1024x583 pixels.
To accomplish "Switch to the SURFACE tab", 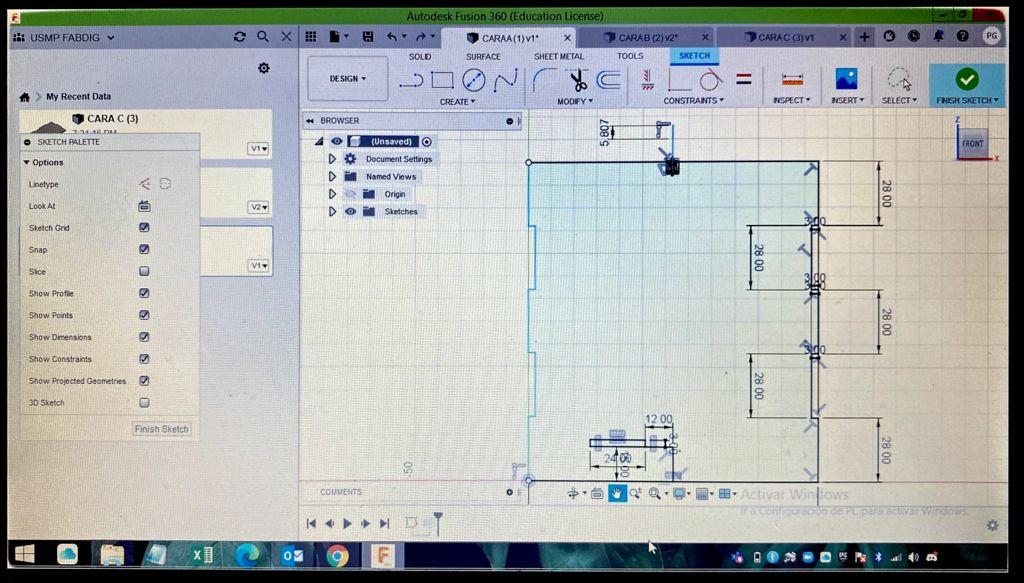I will click(x=483, y=57).
